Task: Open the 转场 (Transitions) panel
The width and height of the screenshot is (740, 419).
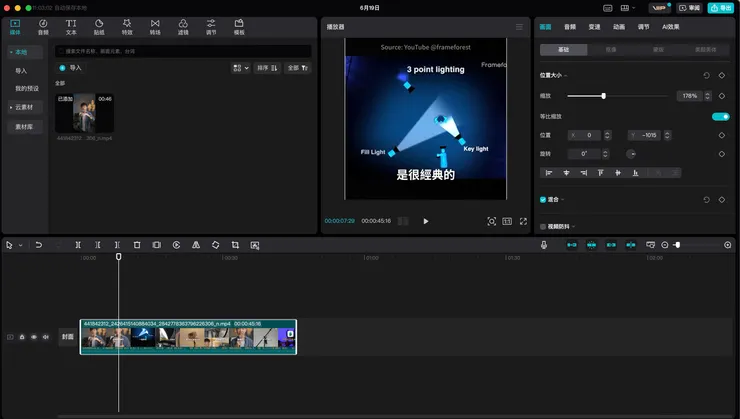Action: click(x=155, y=26)
